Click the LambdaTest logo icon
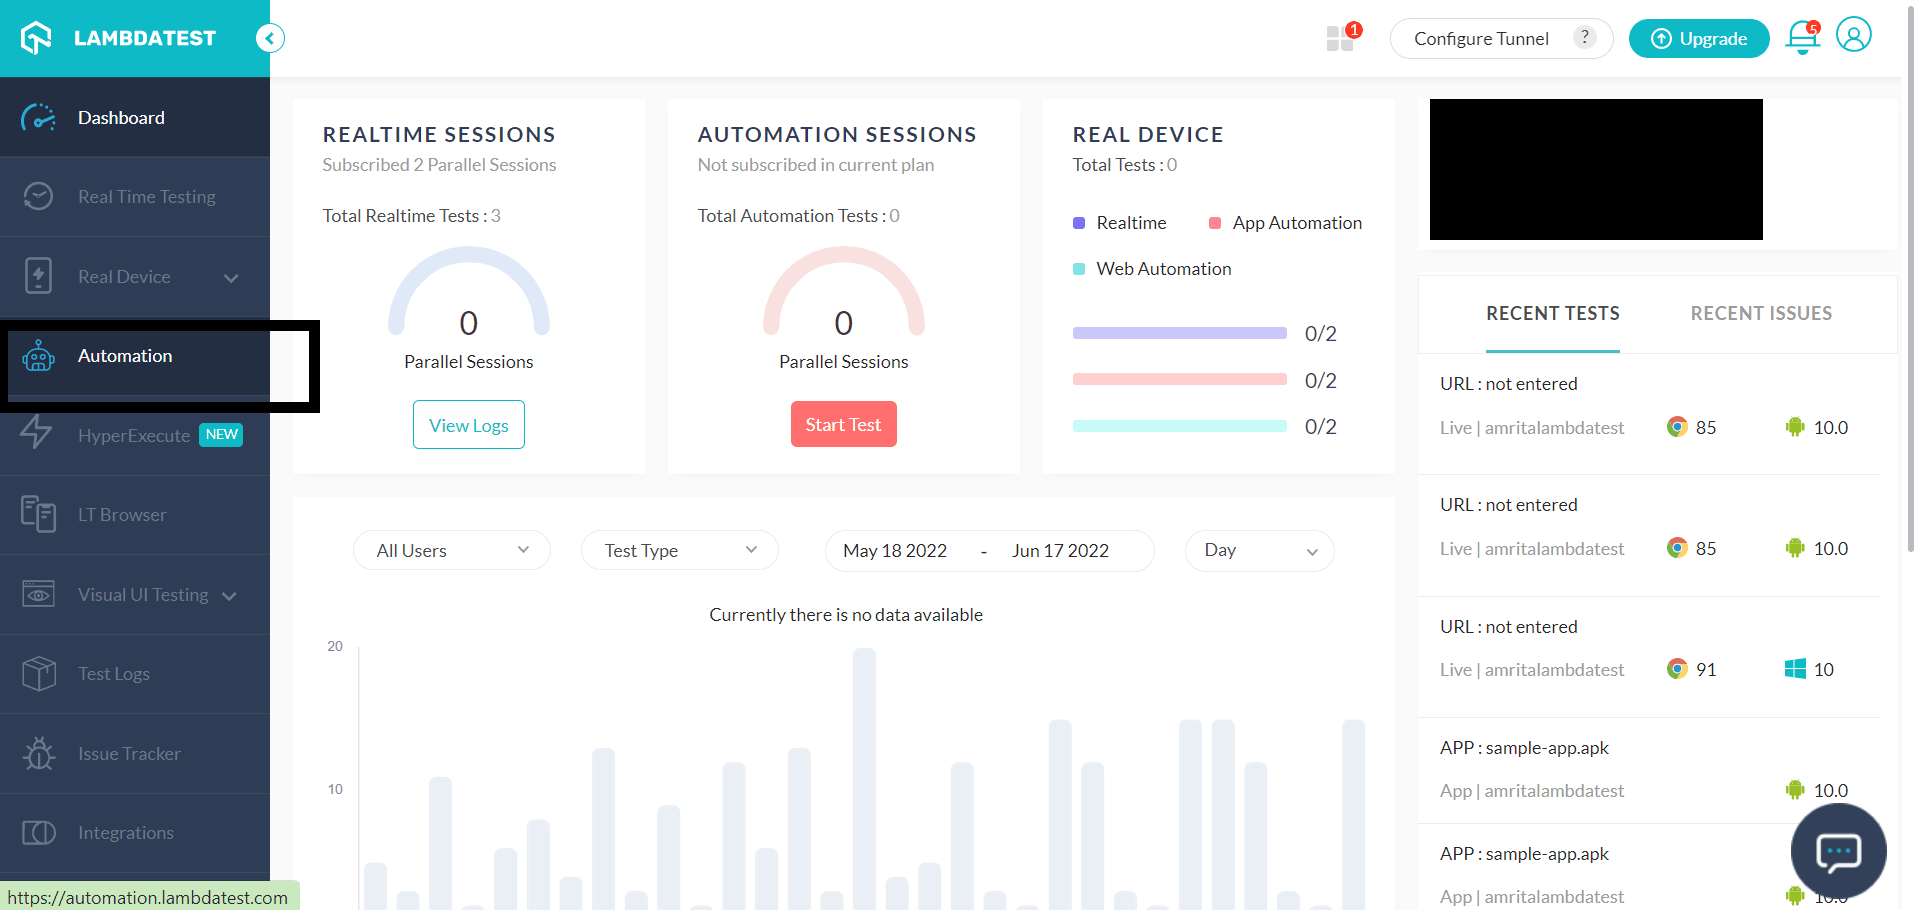This screenshot has height=910, width=1920. coord(37,38)
